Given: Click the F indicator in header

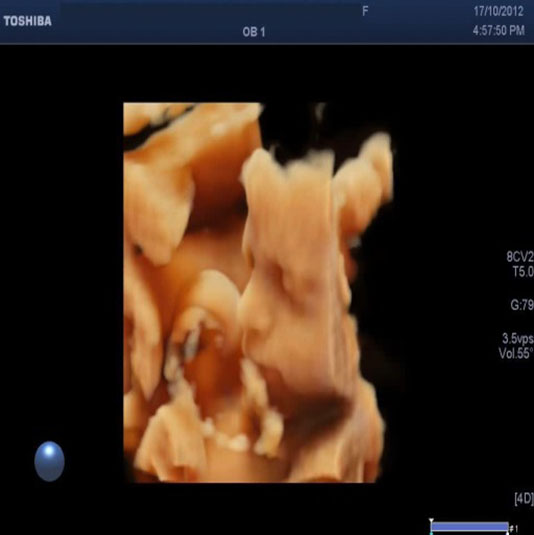Looking at the screenshot, I should [x=365, y=11].
